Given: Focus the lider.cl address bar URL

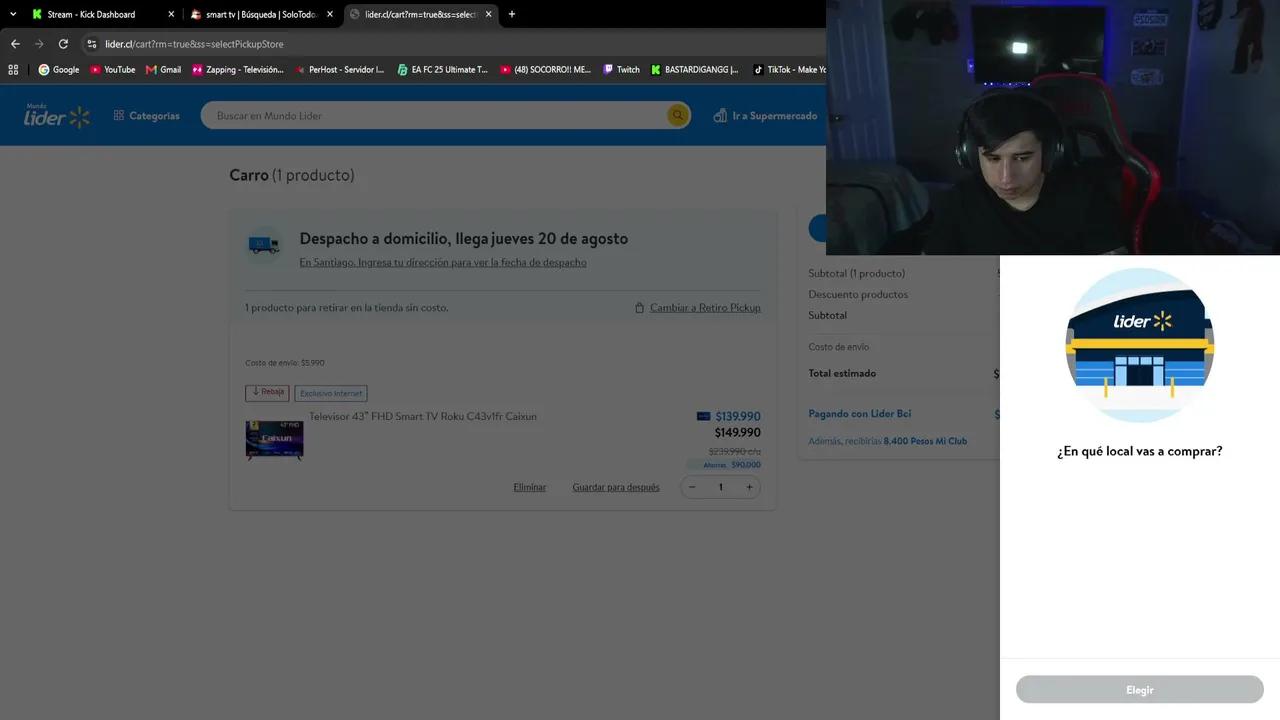Looking at the screenshot, I should pos(194,44).
